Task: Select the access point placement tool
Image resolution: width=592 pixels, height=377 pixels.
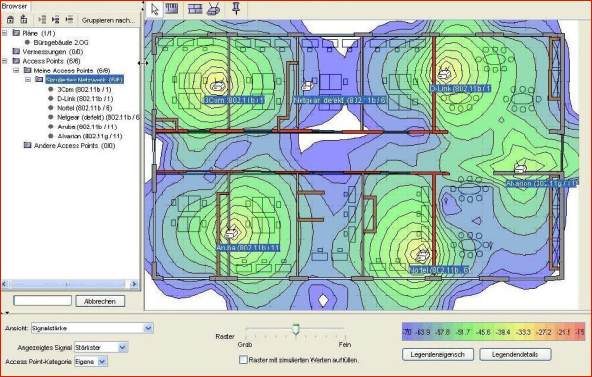Action: [213, 9]
